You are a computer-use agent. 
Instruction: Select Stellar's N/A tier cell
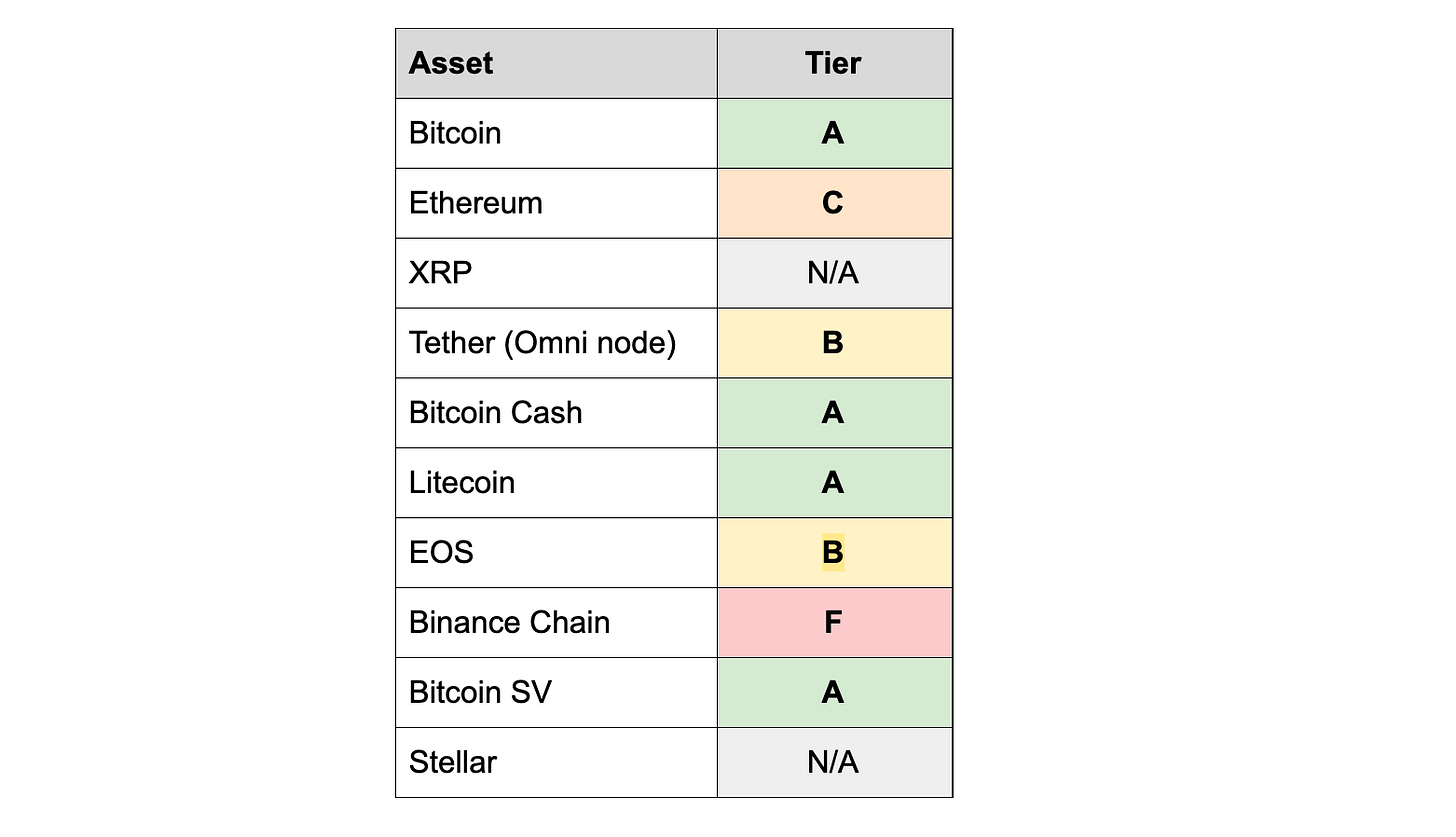pyautogui.click(x=834, y=763)
